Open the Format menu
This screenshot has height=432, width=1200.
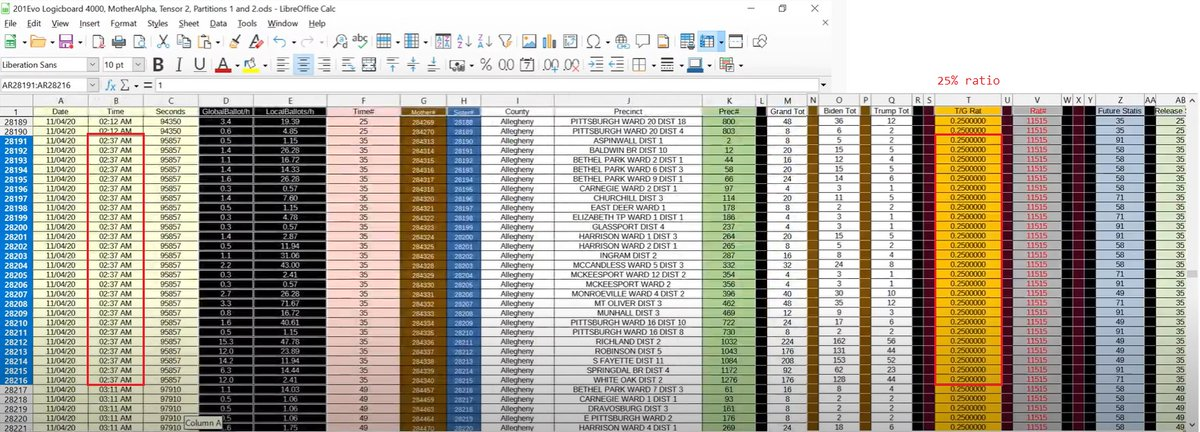click(124, 22)
